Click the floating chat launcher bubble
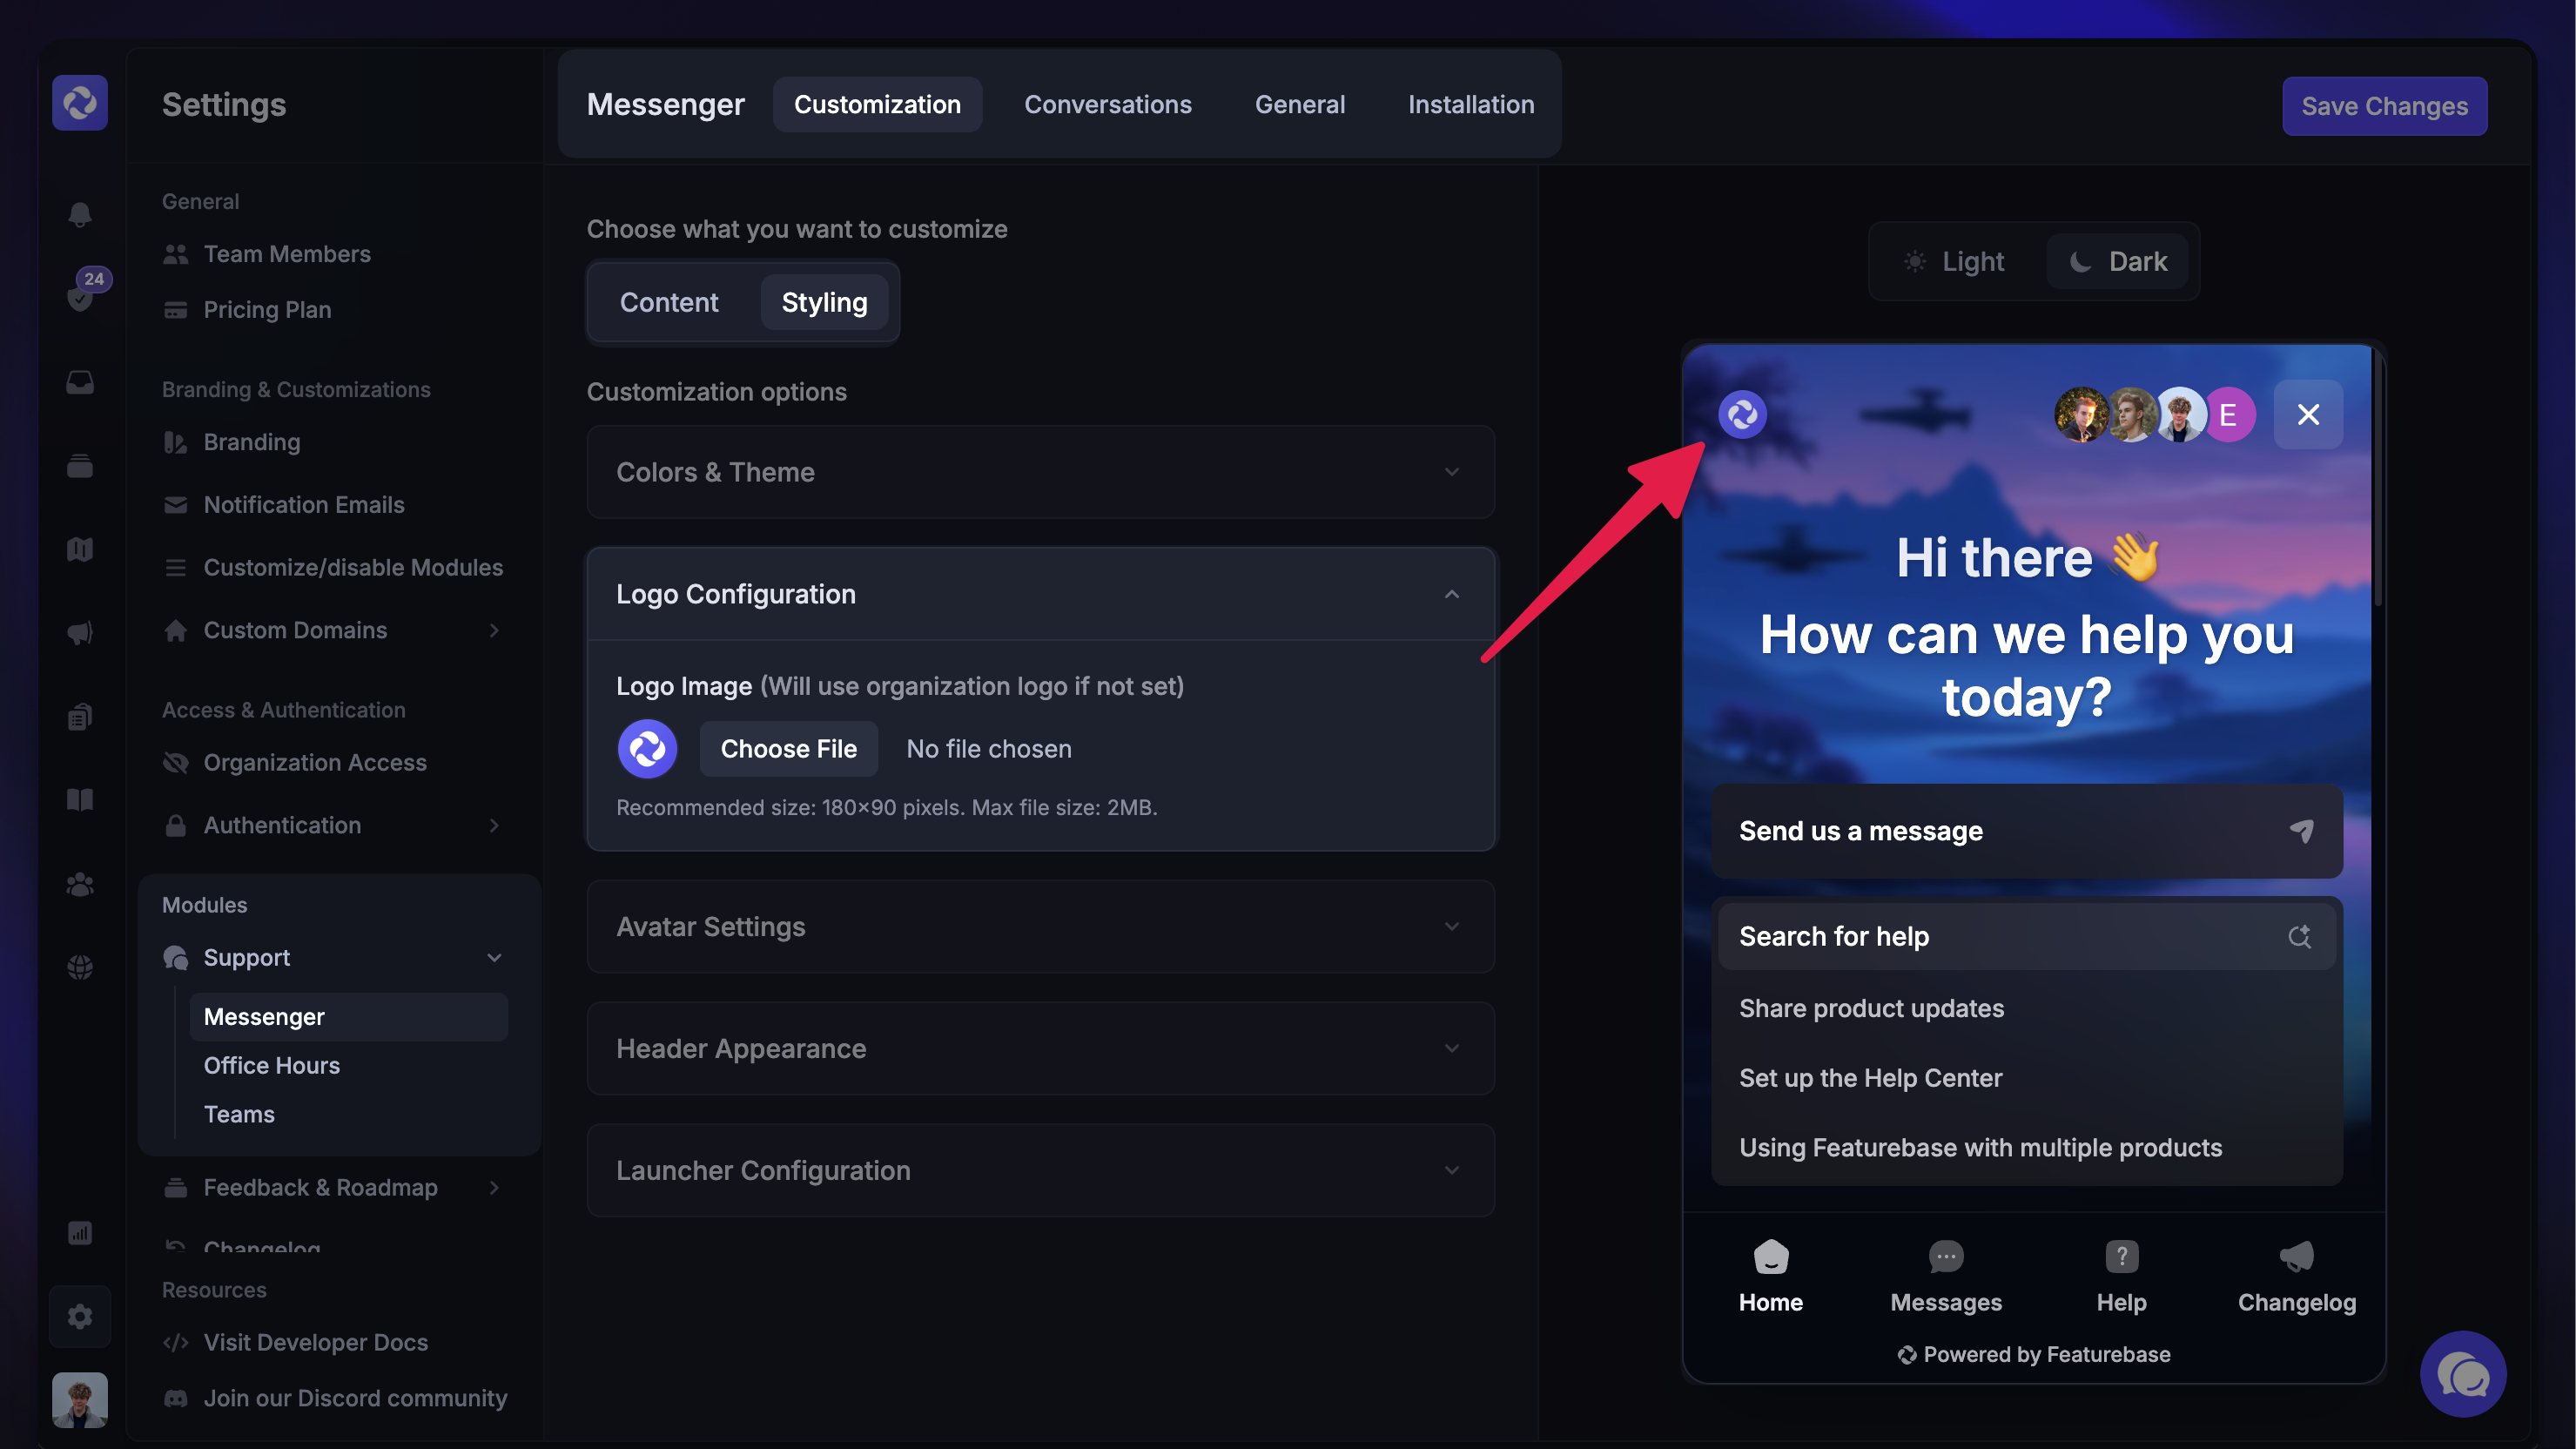 (2462, 1374)
